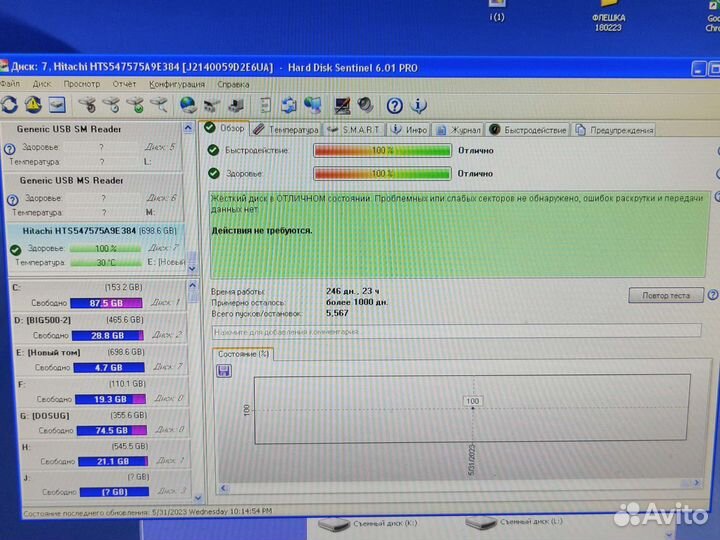The width and height of the screenshot is (720, 540).
Task: Open the Справка menu
Action: tap(233, 84)
